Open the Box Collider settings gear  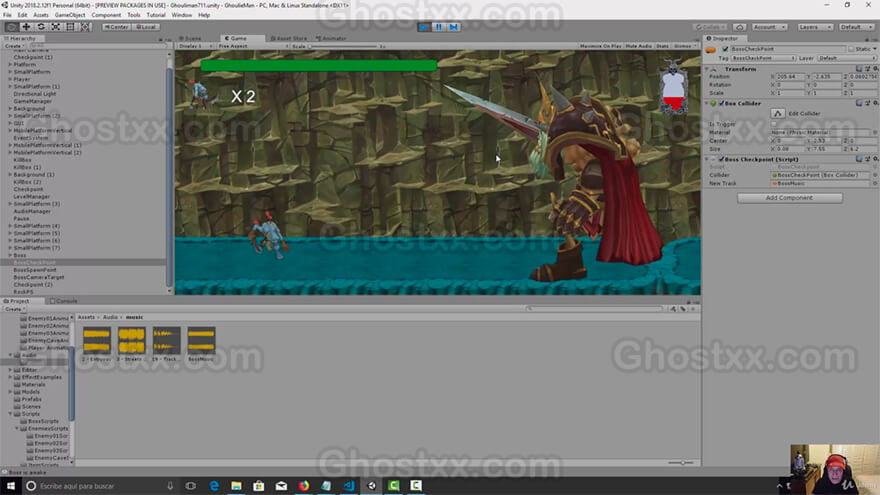click(875, 103)
